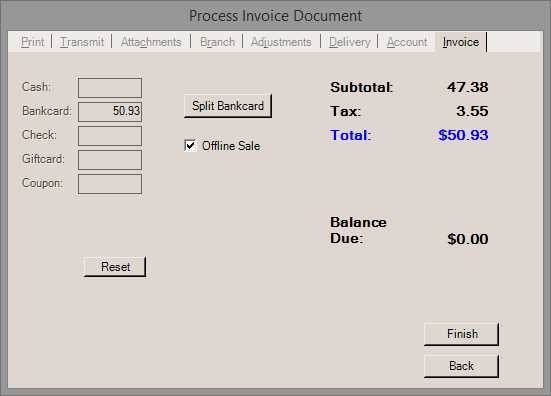551x396 pixels.
Task: Uncheck the Offline Sale checkbox
Action: (x=190, y=145)
